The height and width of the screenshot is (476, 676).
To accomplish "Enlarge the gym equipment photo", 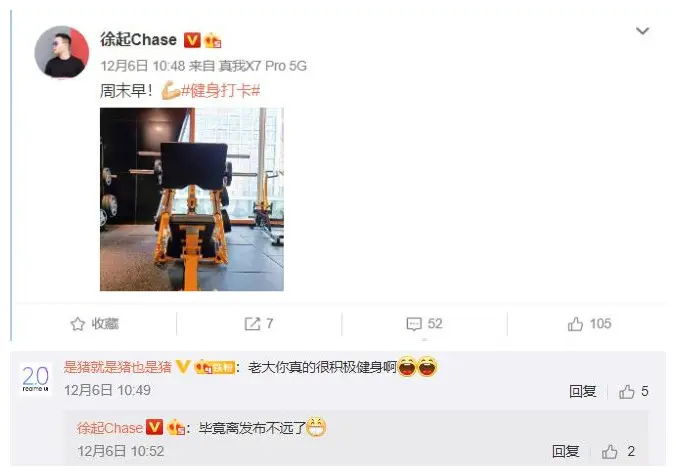I will click(192, 199).
